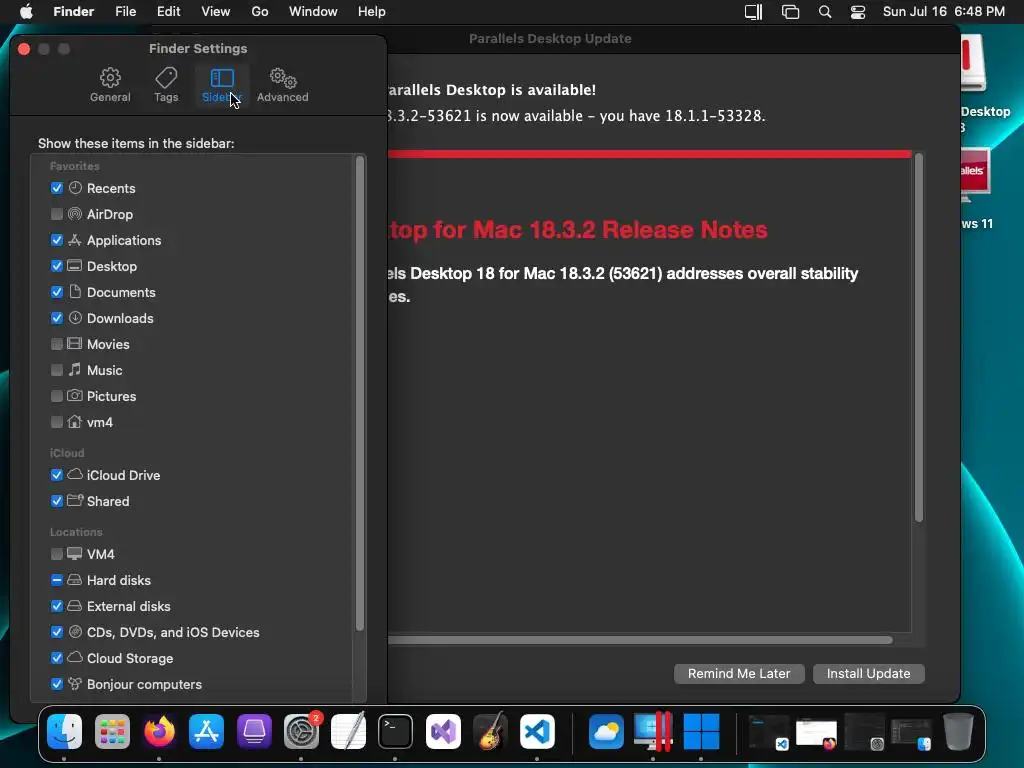Switch to the Tags tab
Screen dimensions: 1024x768
166,85
